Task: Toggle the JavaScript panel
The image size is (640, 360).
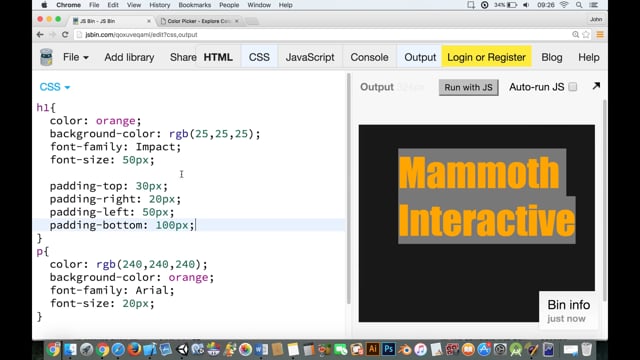Action: [x=310, y=57]
